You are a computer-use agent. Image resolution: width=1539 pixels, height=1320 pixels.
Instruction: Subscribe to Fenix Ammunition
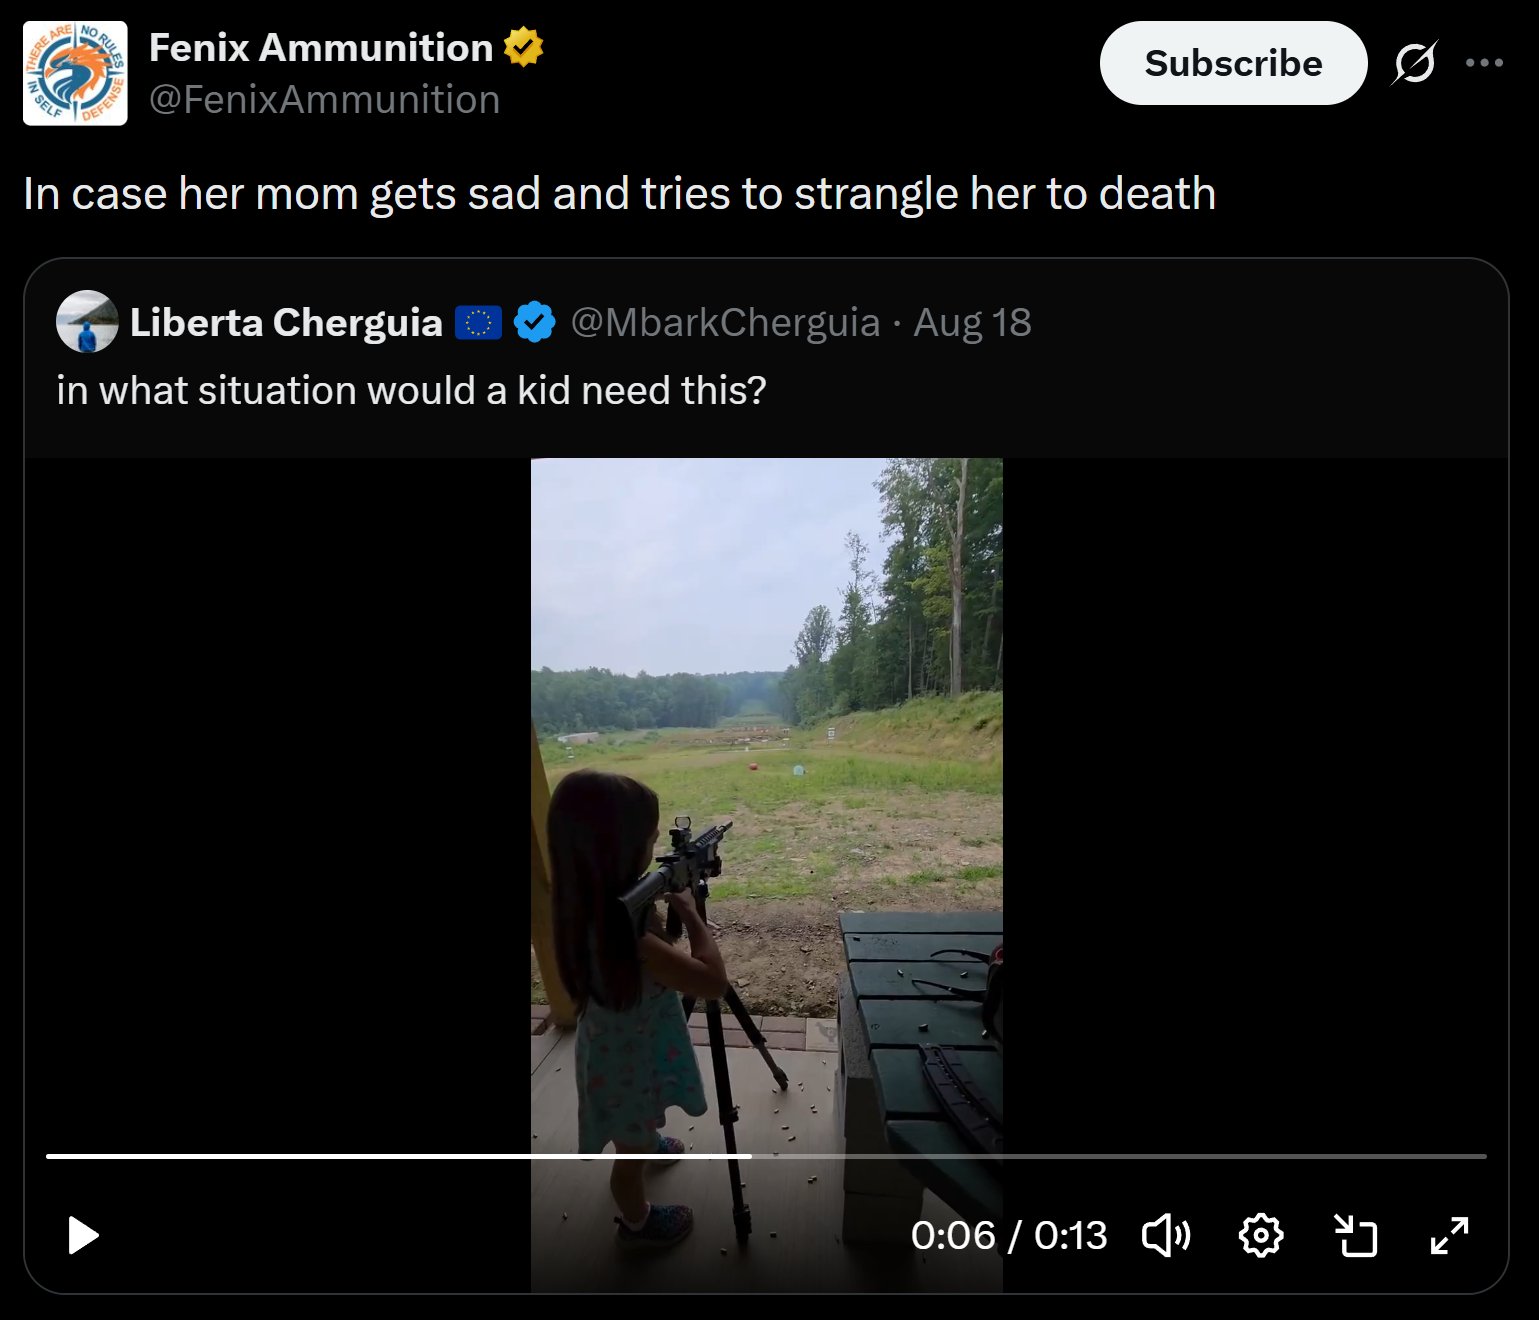click(1233, 63)
